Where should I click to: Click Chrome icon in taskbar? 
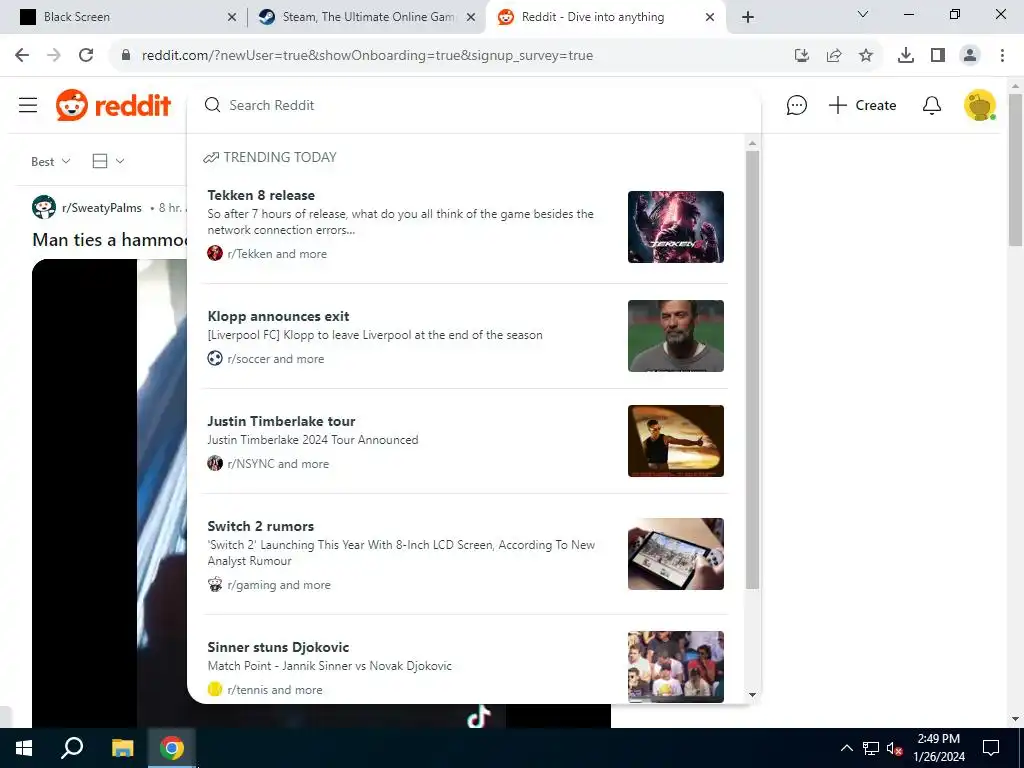(x=172, y=748)
